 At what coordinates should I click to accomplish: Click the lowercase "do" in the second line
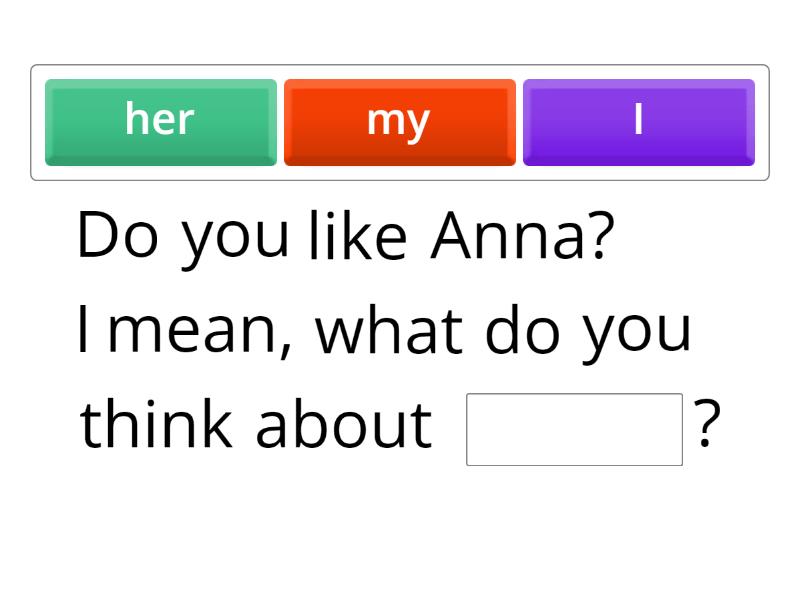[522, 330]
